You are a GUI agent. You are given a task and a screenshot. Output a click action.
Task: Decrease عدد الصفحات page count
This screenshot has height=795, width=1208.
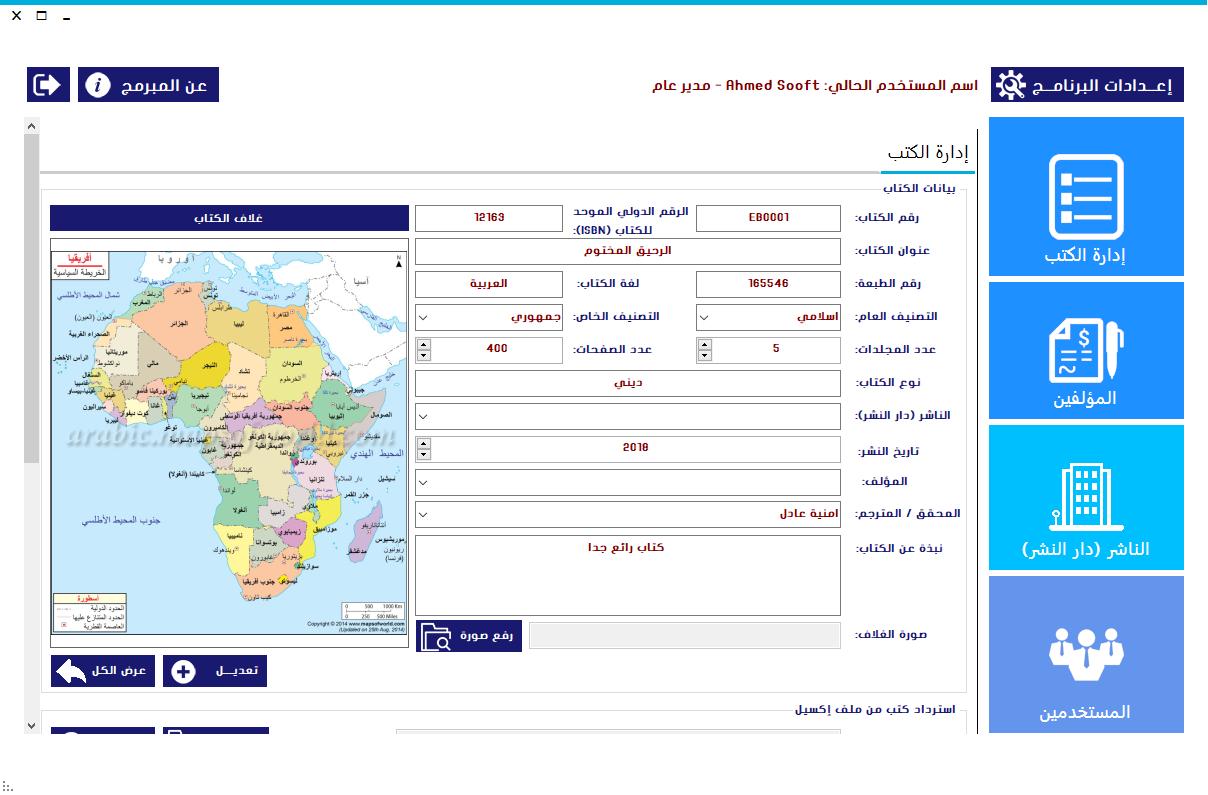coord(424,355)
